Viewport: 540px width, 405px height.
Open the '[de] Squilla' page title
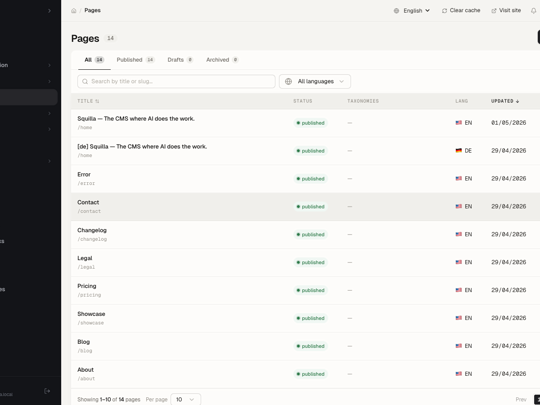point(142,147)
